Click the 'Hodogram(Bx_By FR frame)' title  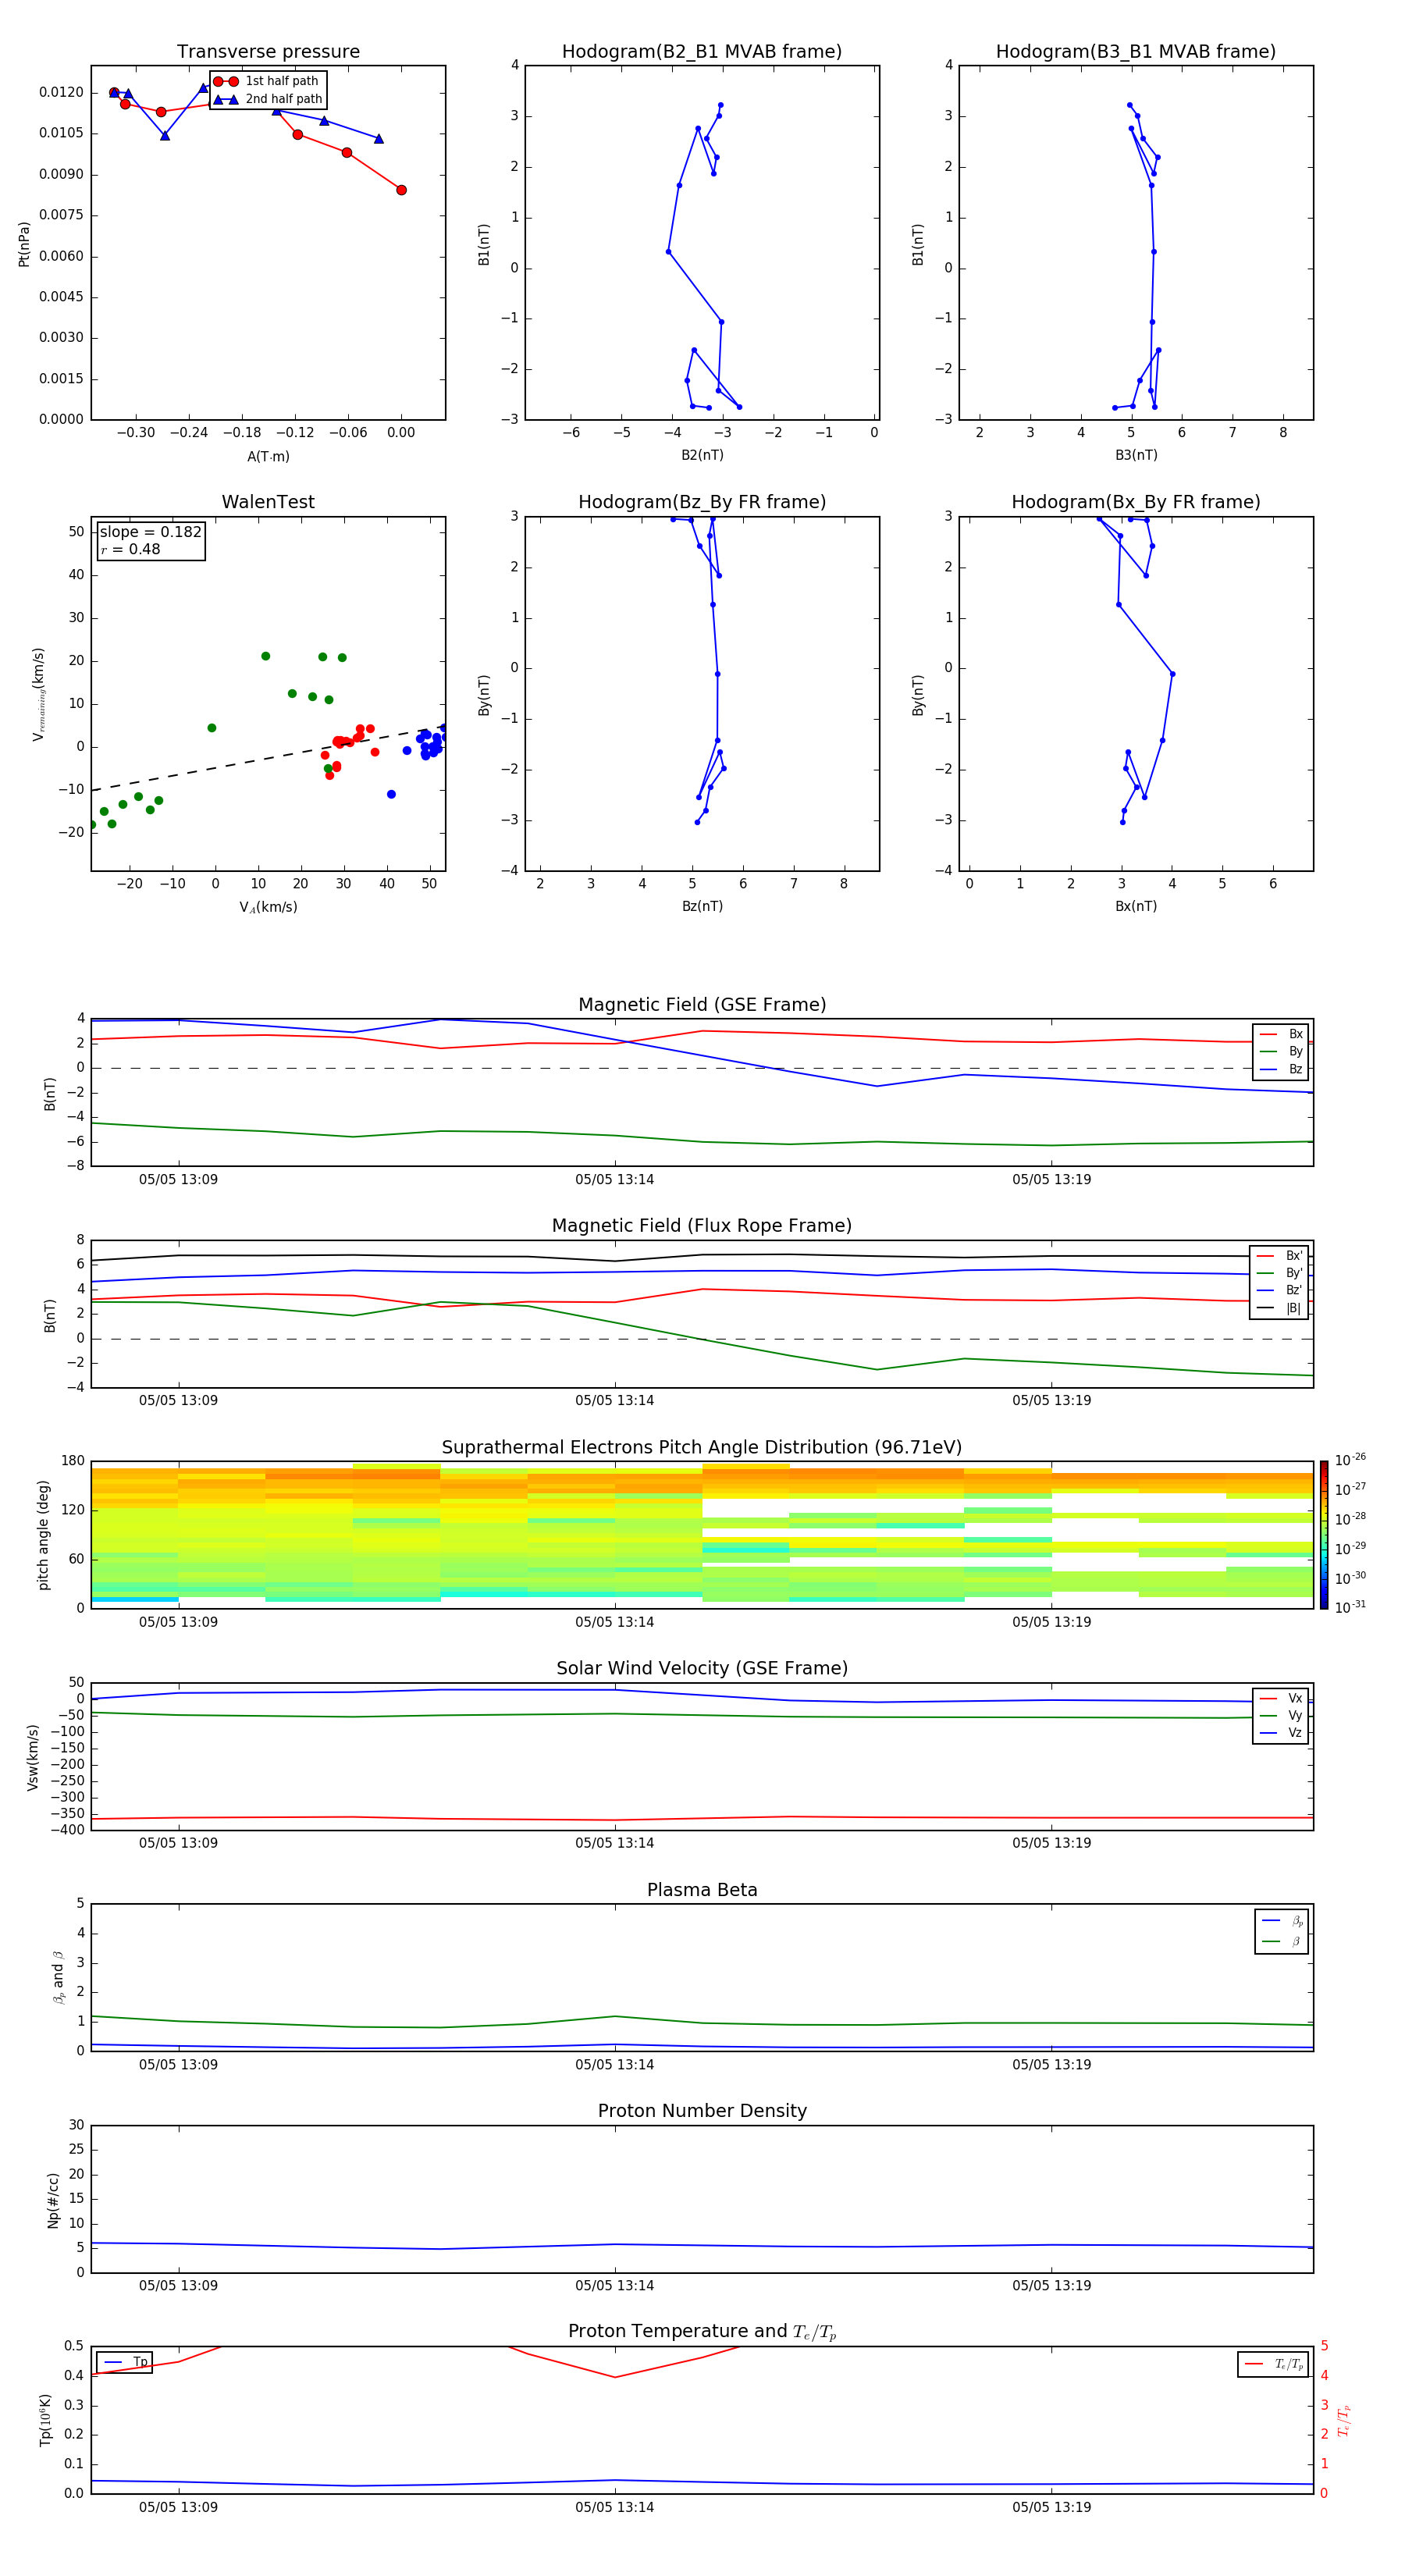pyautogui.click(x=1136, y=502)
